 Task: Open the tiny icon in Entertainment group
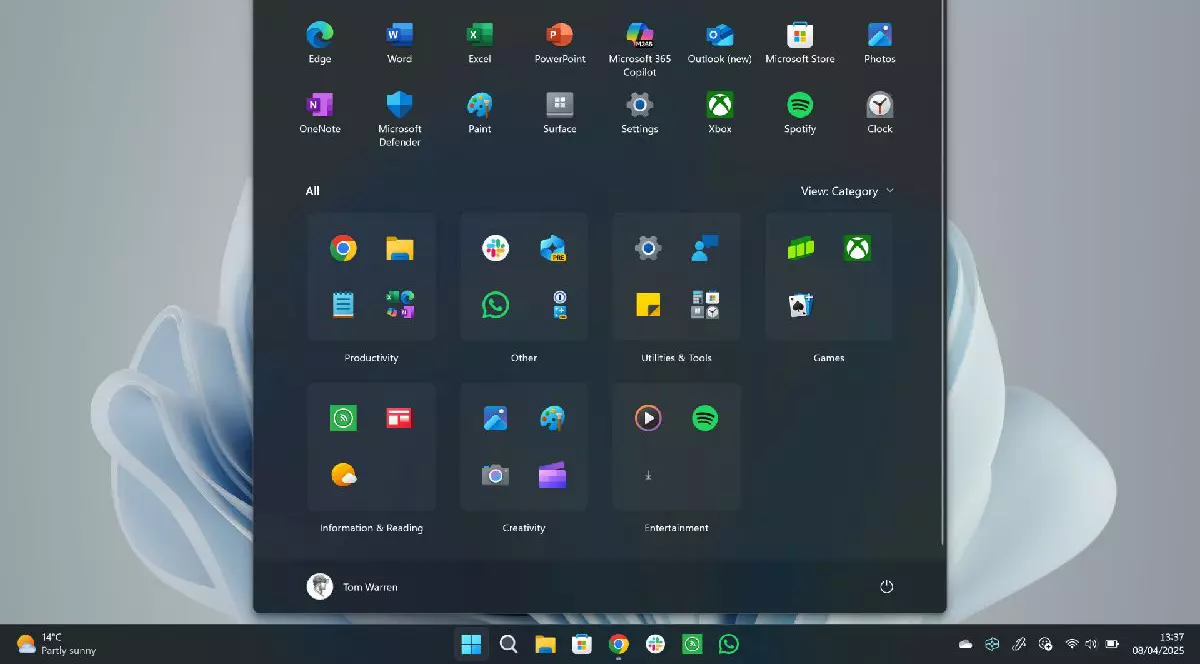648,476
